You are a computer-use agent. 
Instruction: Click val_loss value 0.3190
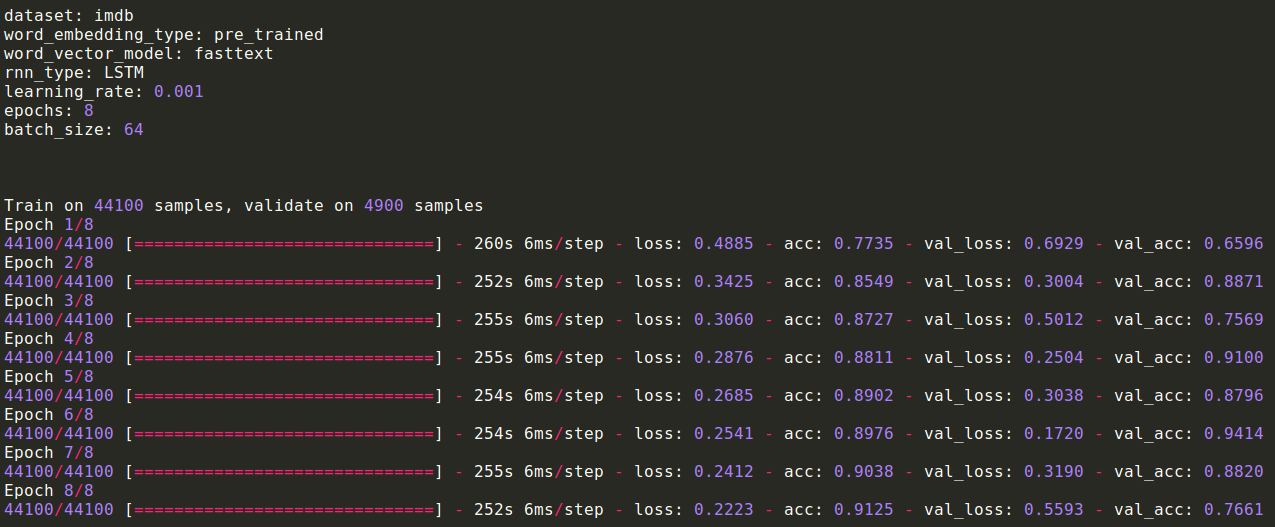[1054, 471]
